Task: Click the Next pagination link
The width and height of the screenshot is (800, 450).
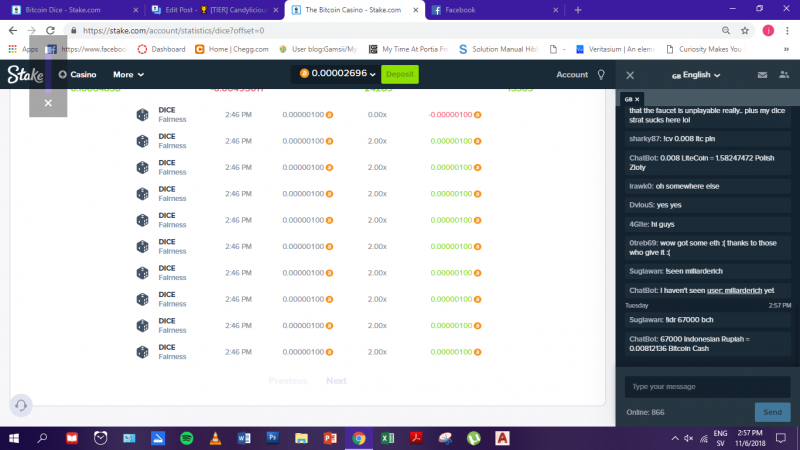Action: pos(336,381)
